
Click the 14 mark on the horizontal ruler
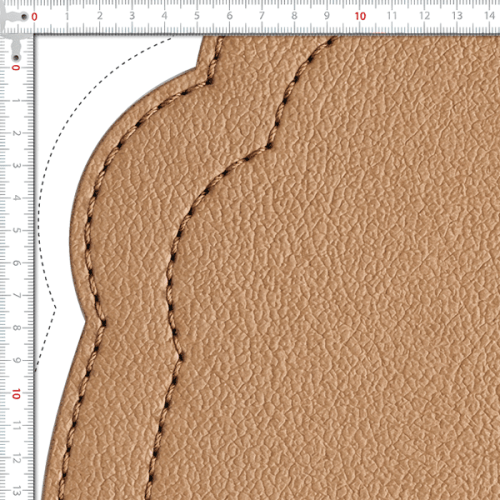[489, 16]
